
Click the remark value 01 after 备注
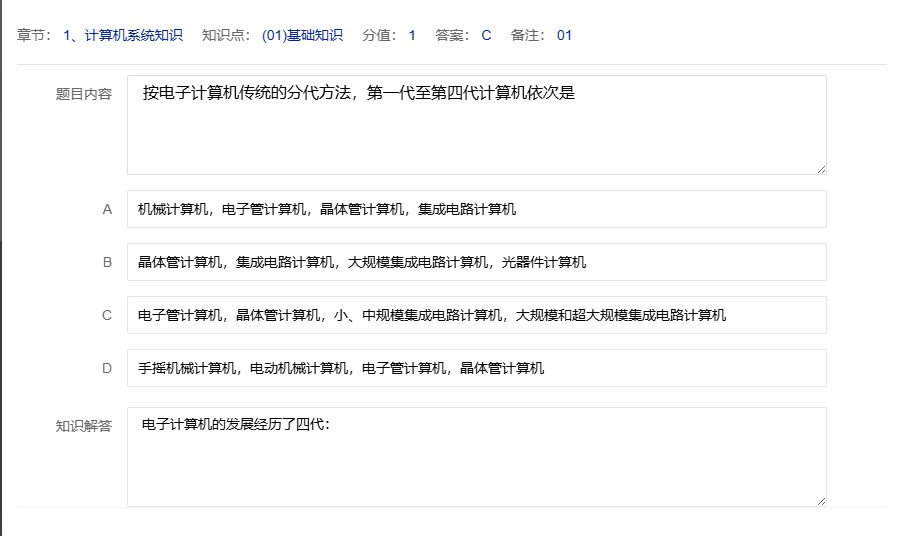tap(564, 36)
